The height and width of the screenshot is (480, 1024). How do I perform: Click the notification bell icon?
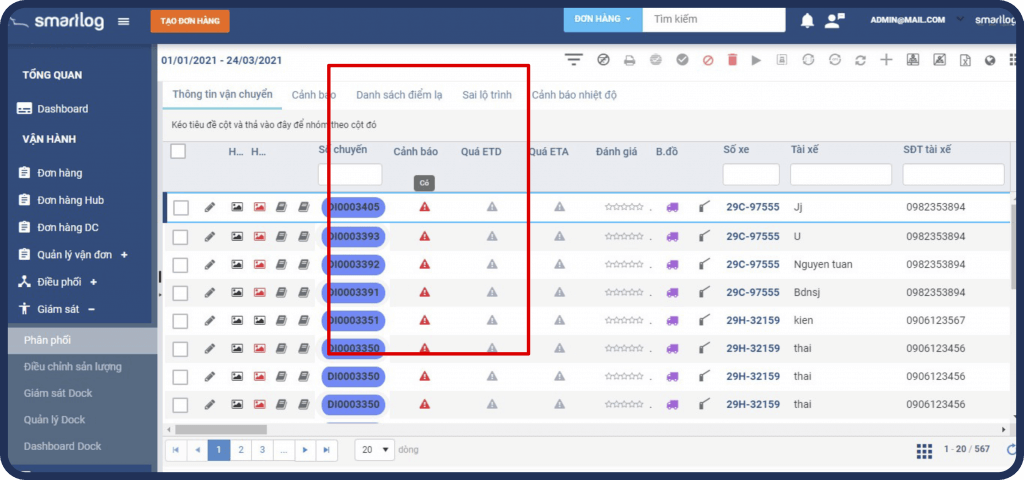807,20
